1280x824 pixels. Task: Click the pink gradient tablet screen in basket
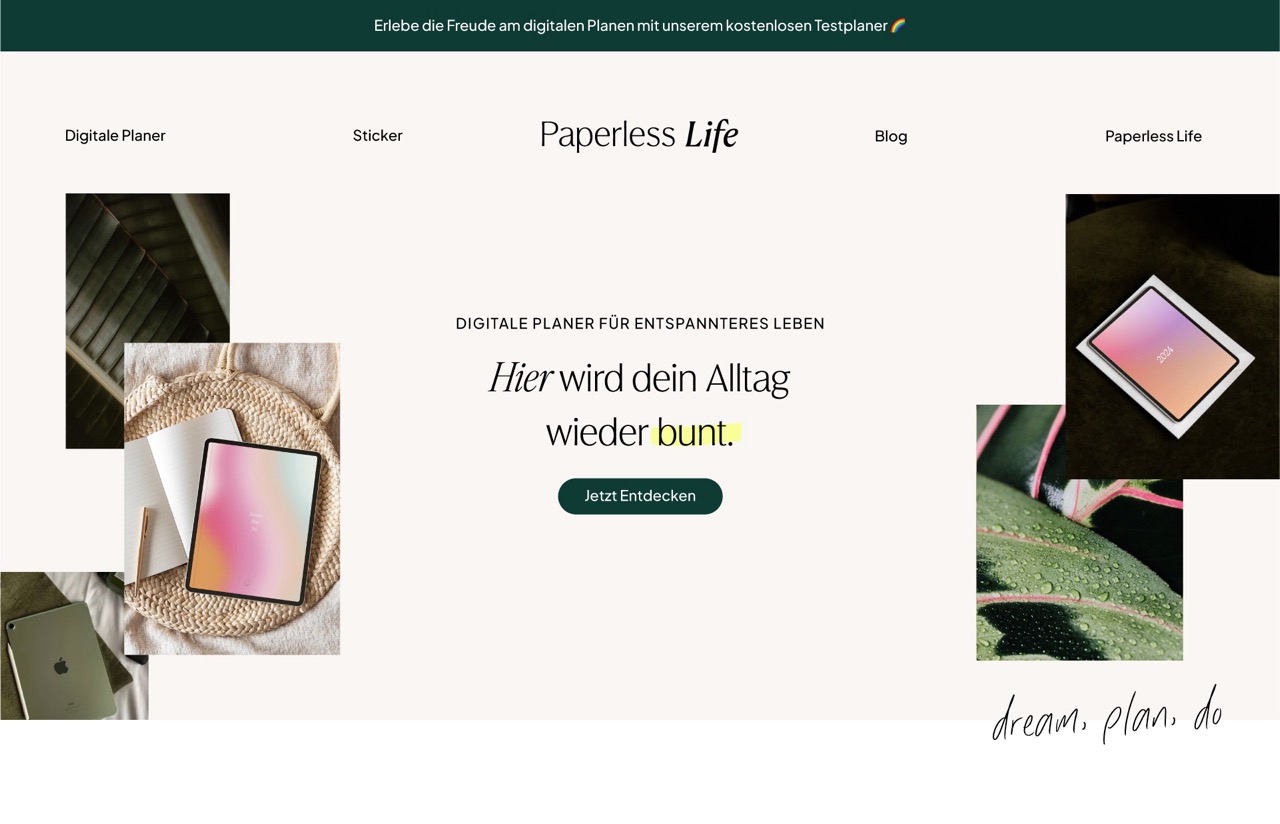pyautogui.click(x=253, y=521)
